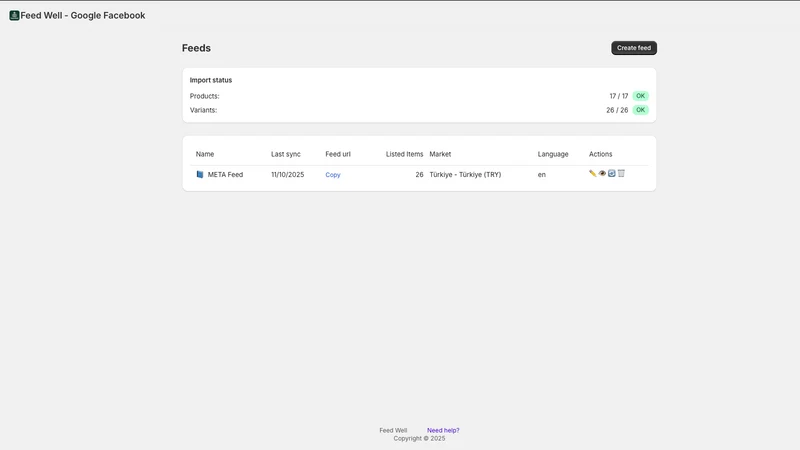800x450 pixels.
Task: Click the listed items value 26
Action: coord(419,174)
